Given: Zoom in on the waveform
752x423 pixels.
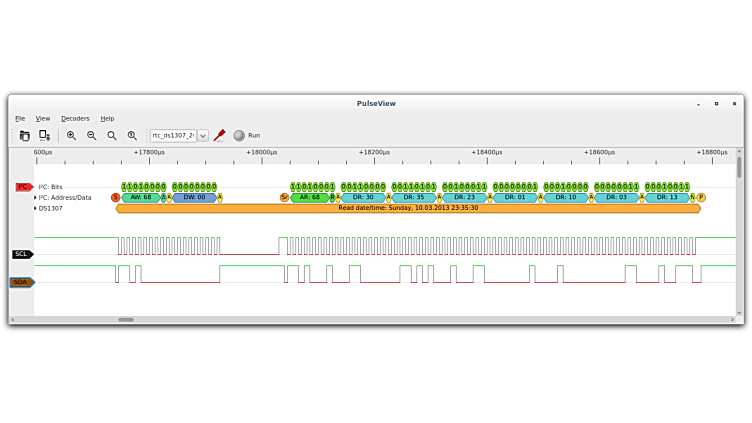Looking at the screenshot, I should (x=71, y=136).
